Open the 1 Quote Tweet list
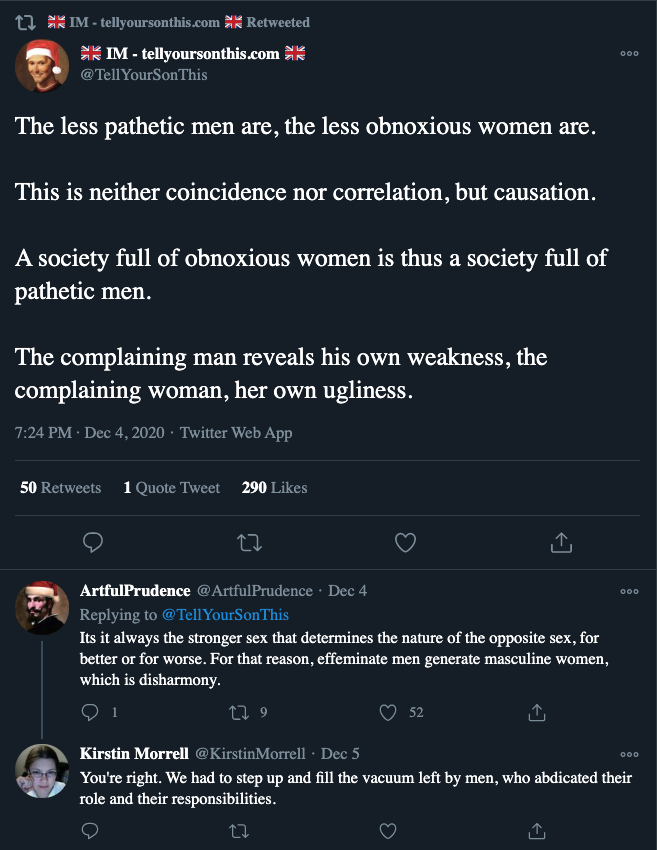This screenshot has width=657, height=850. (171, 488)
